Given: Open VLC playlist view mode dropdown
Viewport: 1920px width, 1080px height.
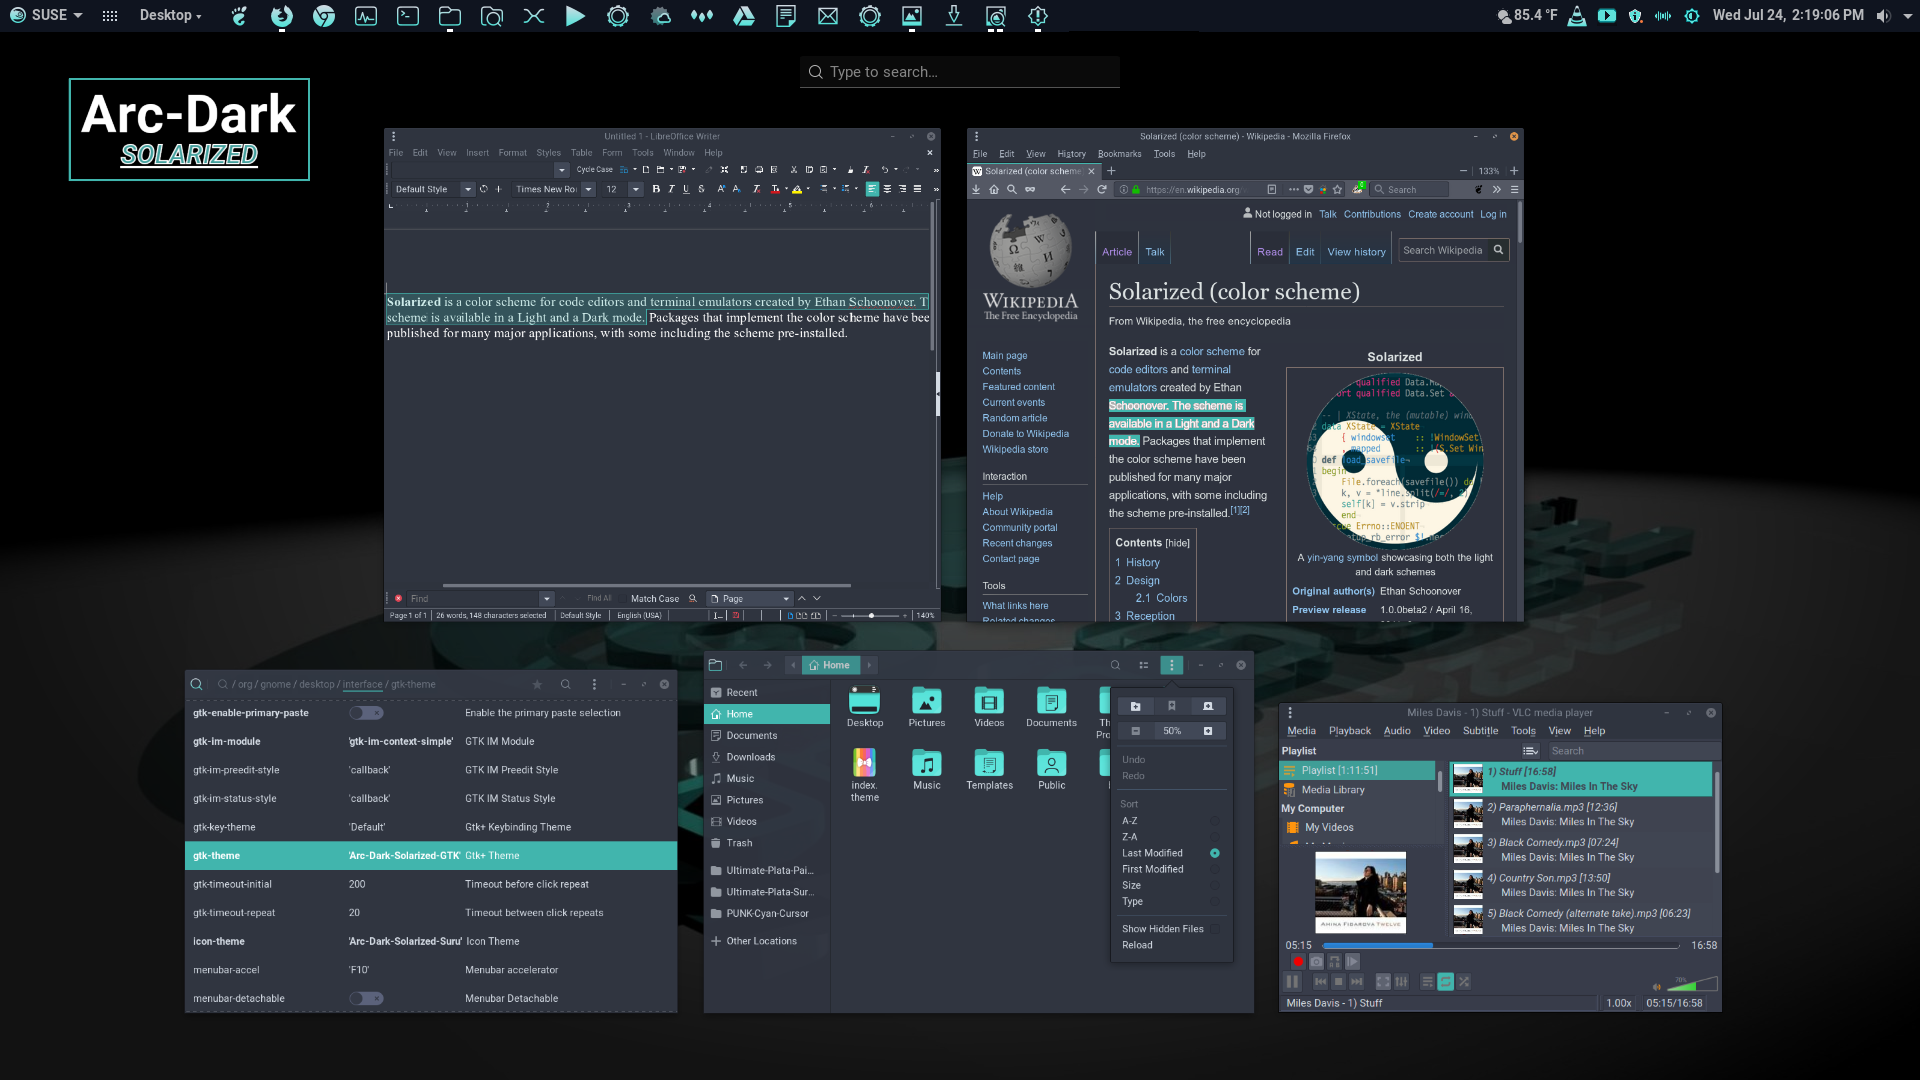Looking at the screenshot, I should [1530, 751].
